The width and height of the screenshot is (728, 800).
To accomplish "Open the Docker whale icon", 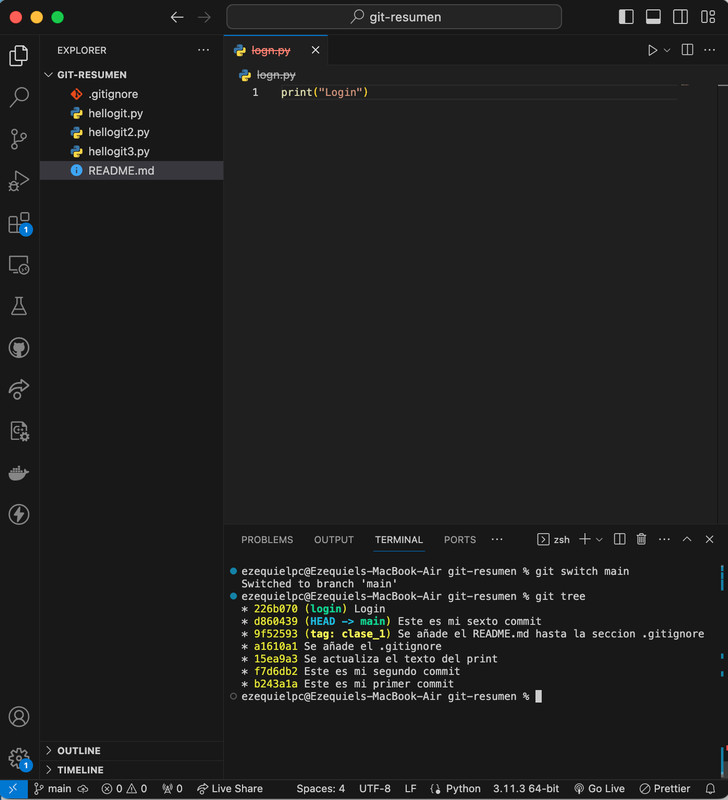I will 19,473.
